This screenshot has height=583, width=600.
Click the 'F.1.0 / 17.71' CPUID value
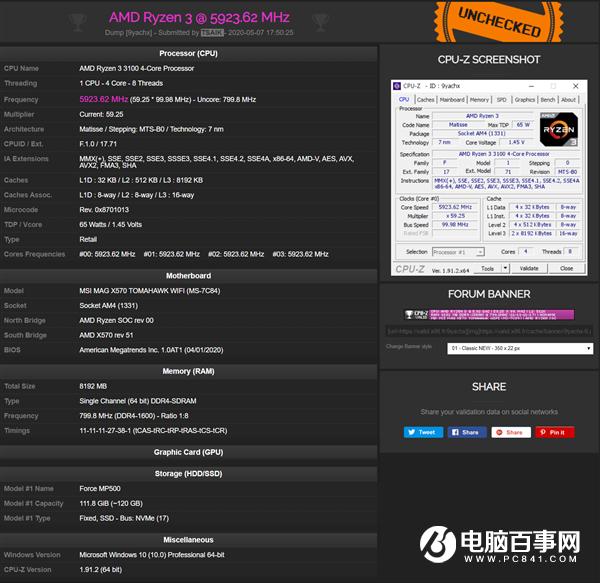98,144
